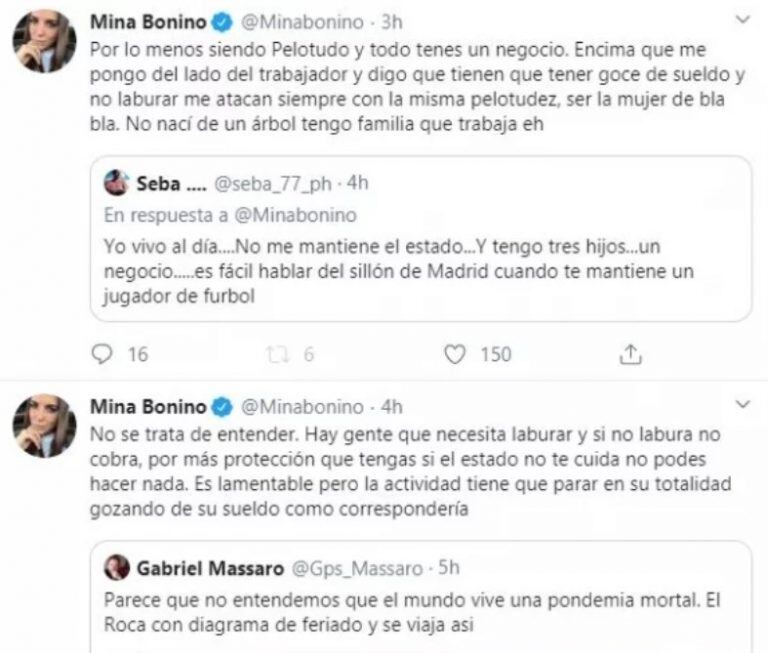Open Mina Bonino's avatar on first tweet
Image resolution: width=768 pixels, height=653 pixels.
[45, 43]
